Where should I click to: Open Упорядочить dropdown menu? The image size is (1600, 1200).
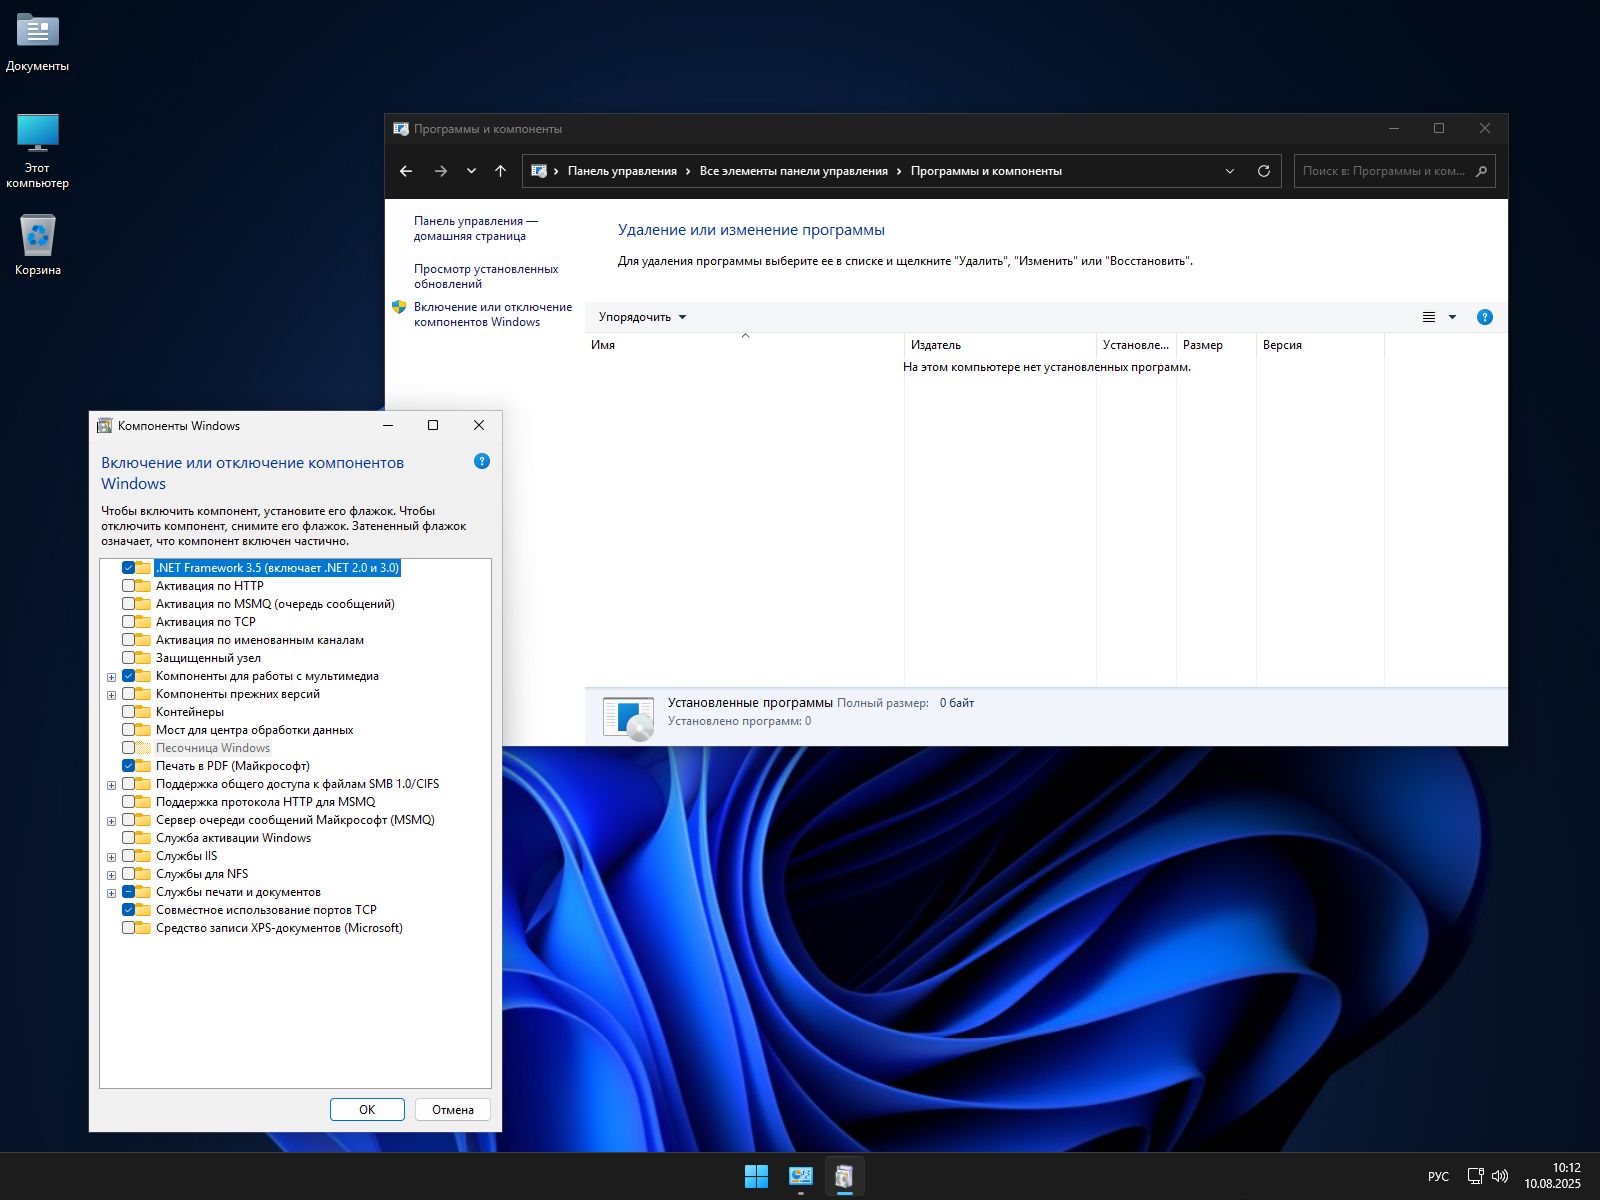(x=642, y=317)
